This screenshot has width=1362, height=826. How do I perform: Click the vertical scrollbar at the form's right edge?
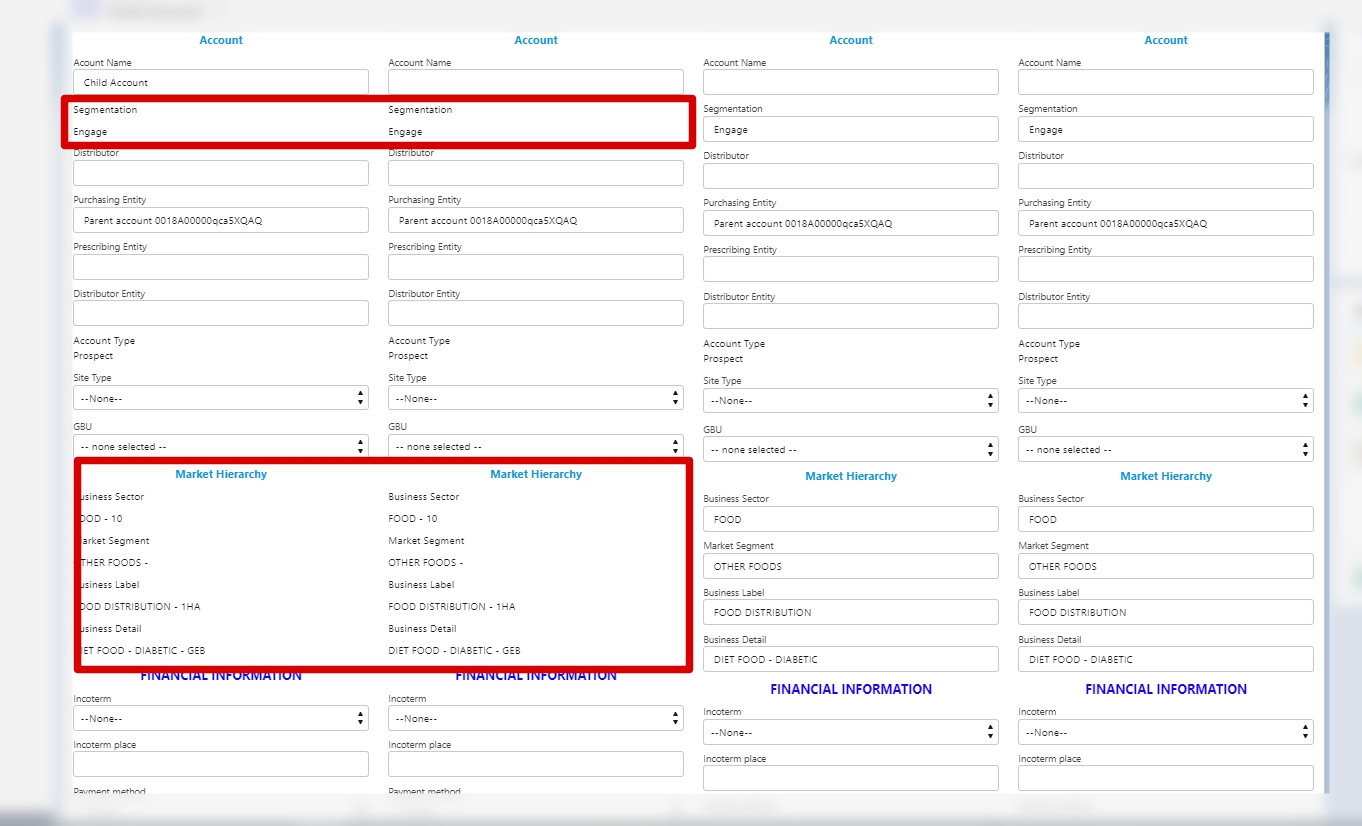pos(1327,412)
